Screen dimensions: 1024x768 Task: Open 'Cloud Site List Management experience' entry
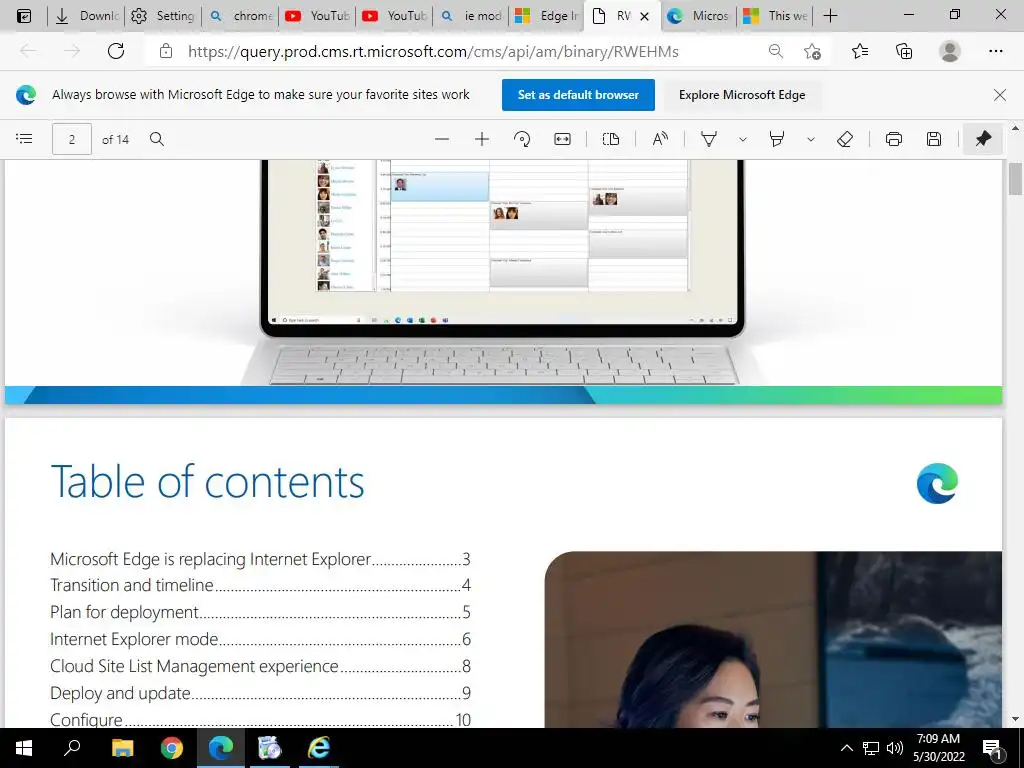tap(260, 666)
